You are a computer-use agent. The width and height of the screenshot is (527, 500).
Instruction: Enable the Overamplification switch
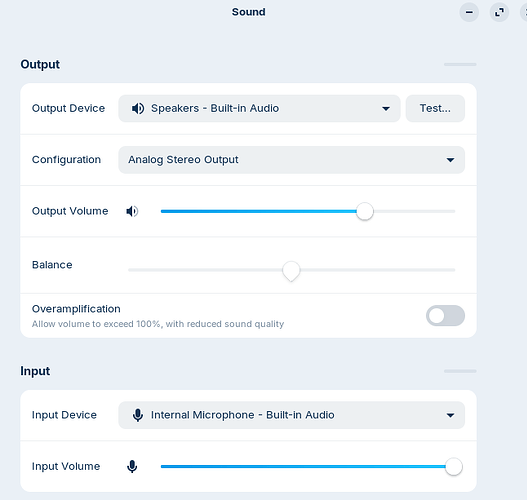[445, 316]
